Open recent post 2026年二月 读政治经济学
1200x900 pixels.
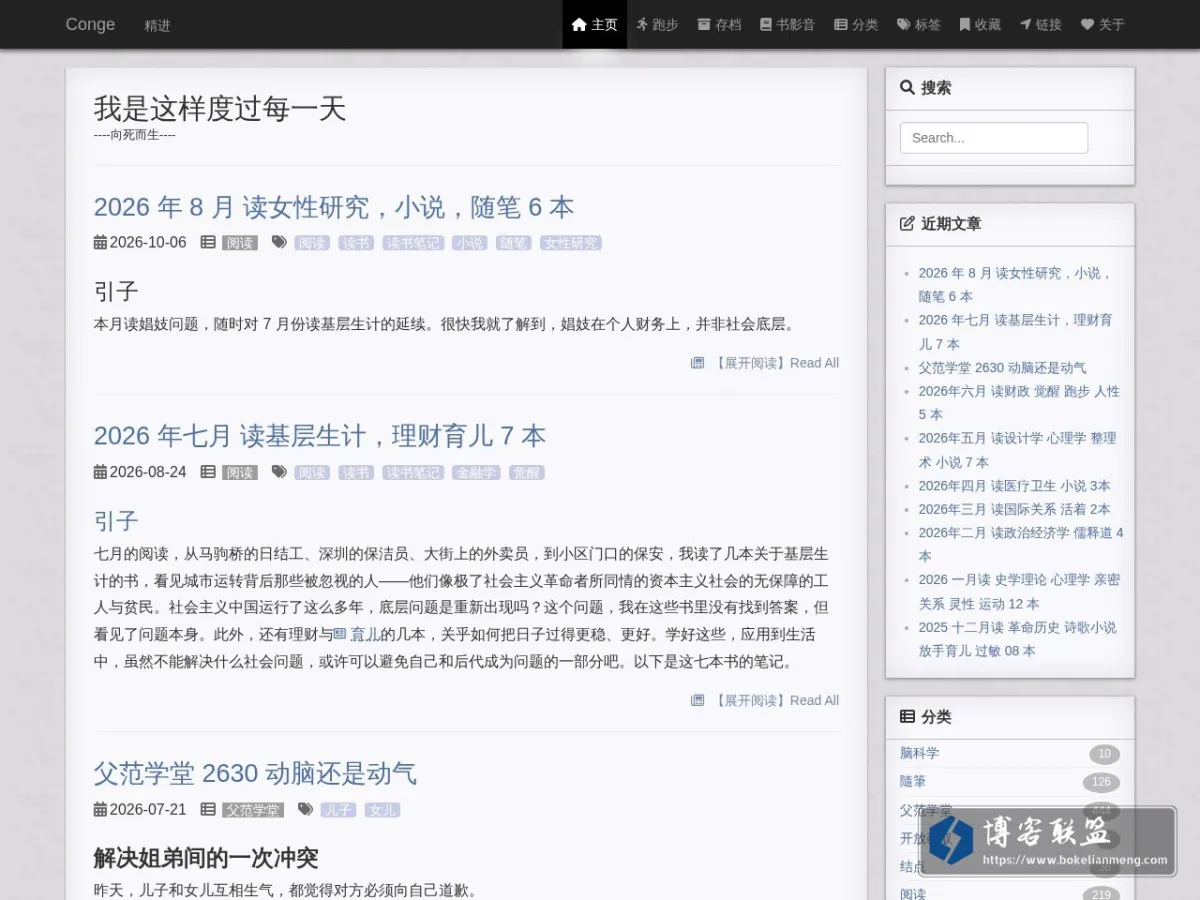[x=1021, y=544]
